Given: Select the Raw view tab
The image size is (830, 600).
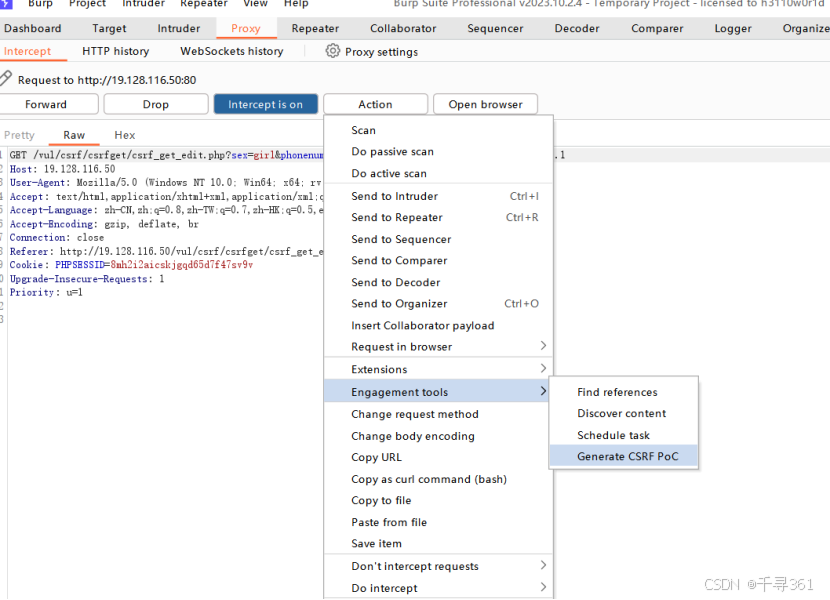Looking at the screenshot, I should click(74, 135).
